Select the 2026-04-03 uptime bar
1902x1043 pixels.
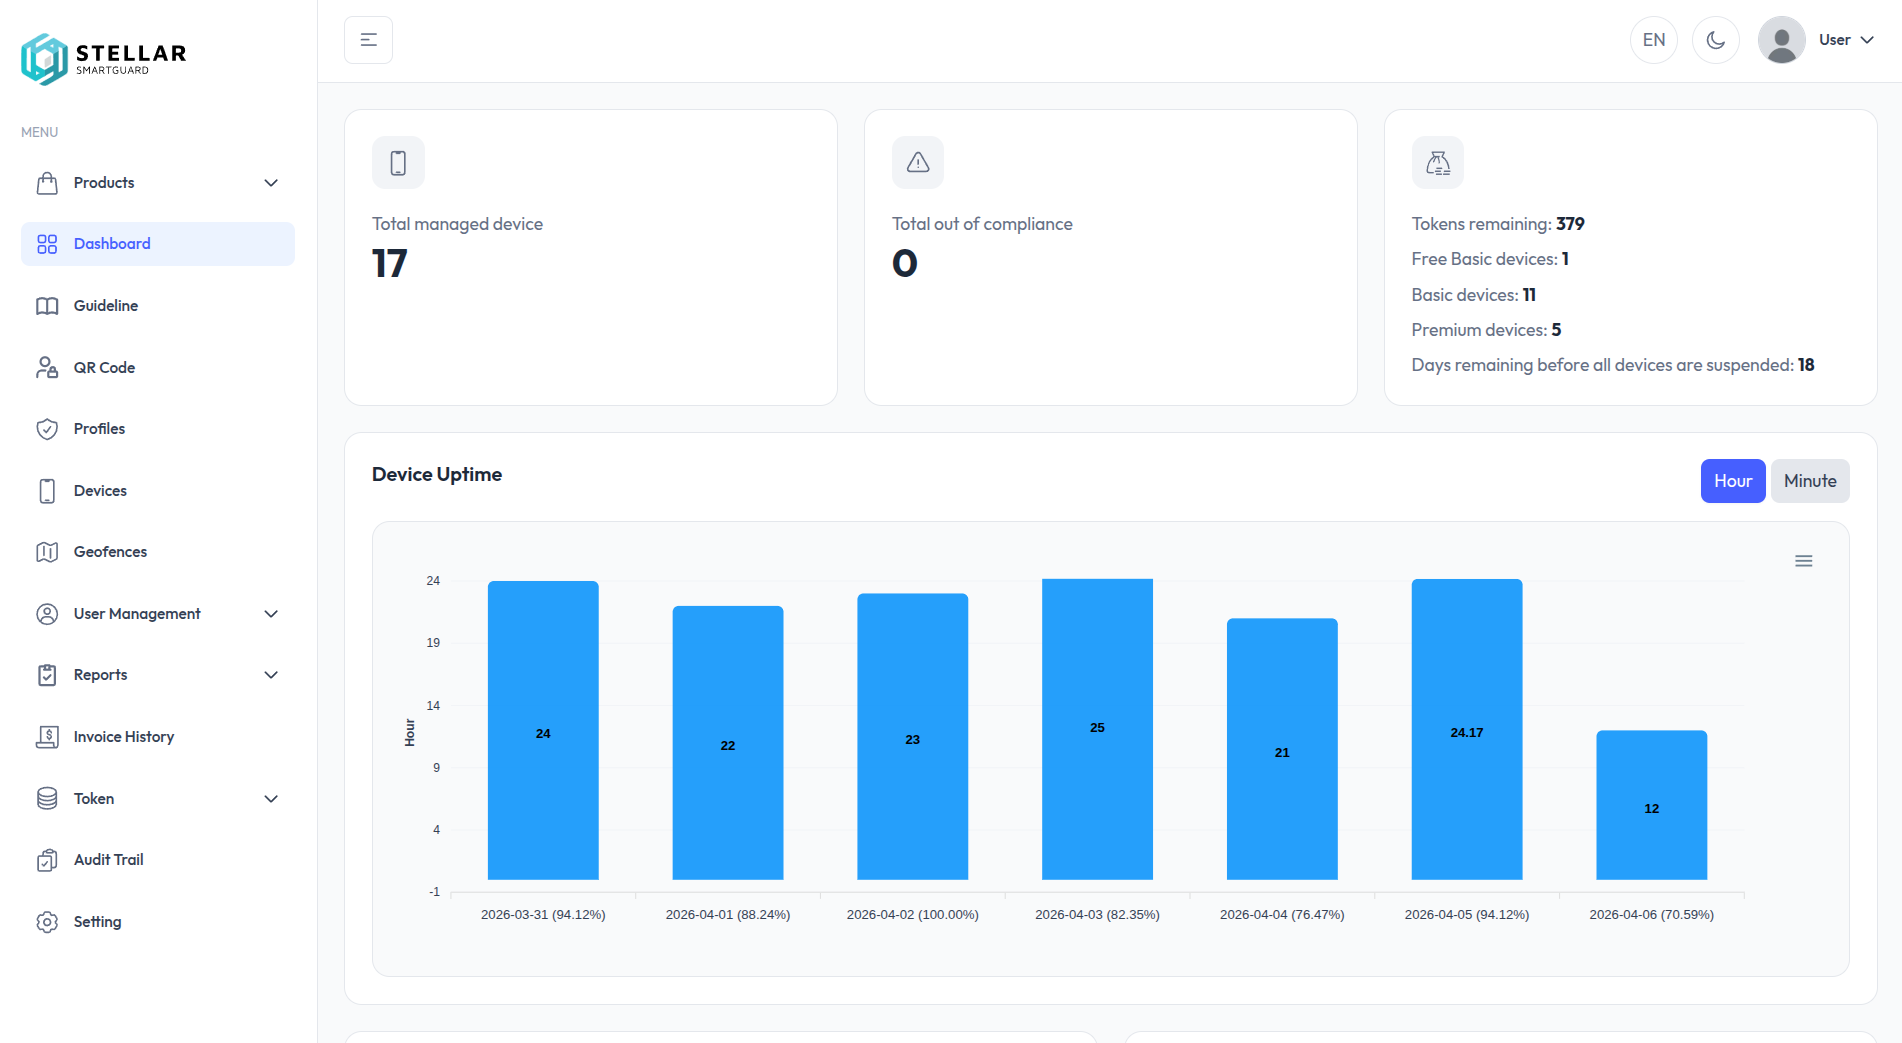pyautogui.click(x=1097, y=728)
